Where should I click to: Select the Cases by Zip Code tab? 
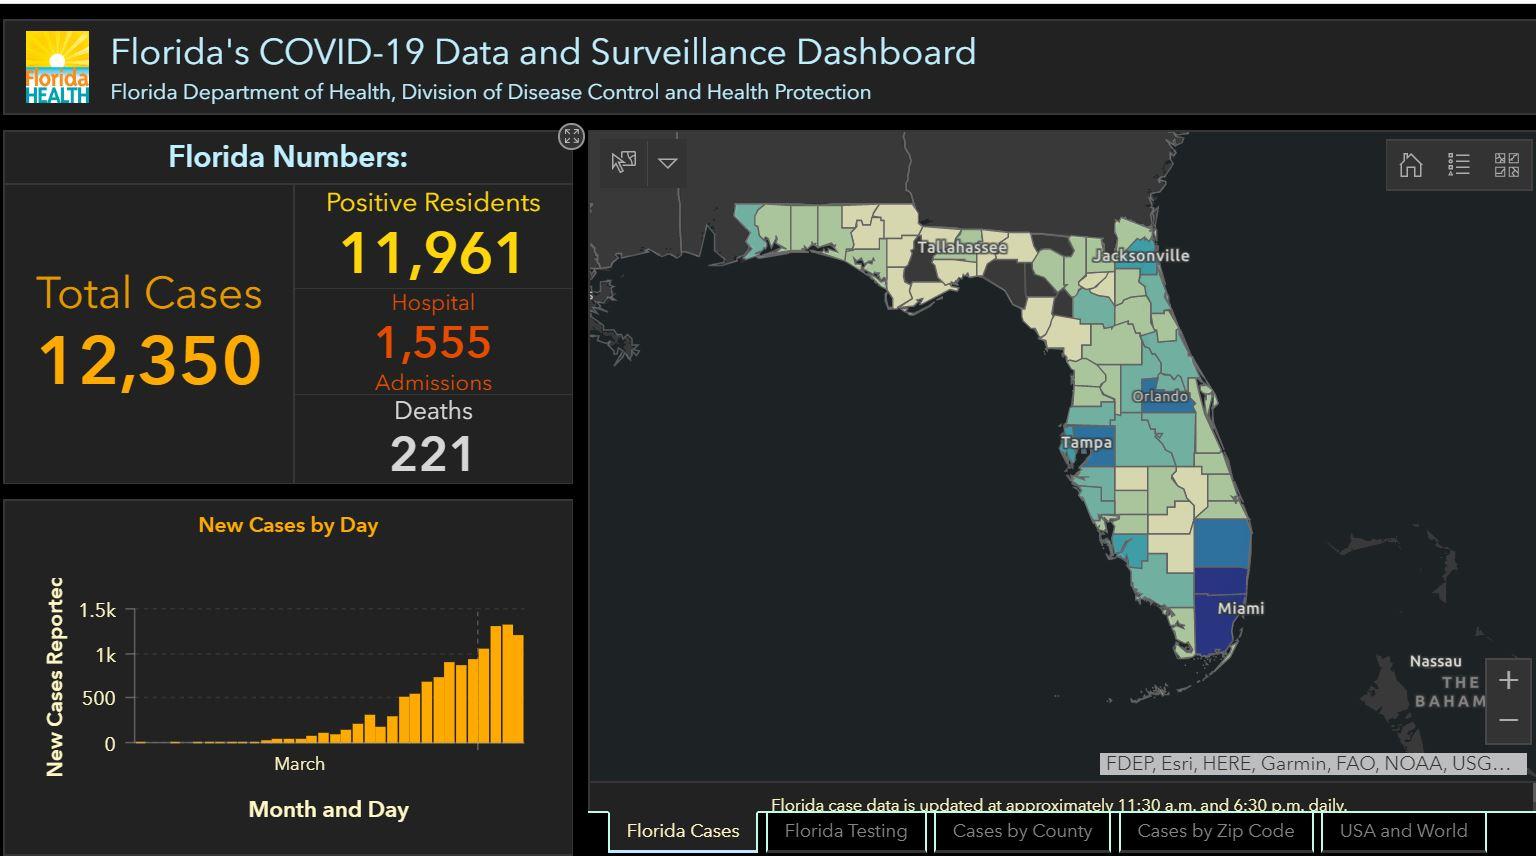(1215, 831)
